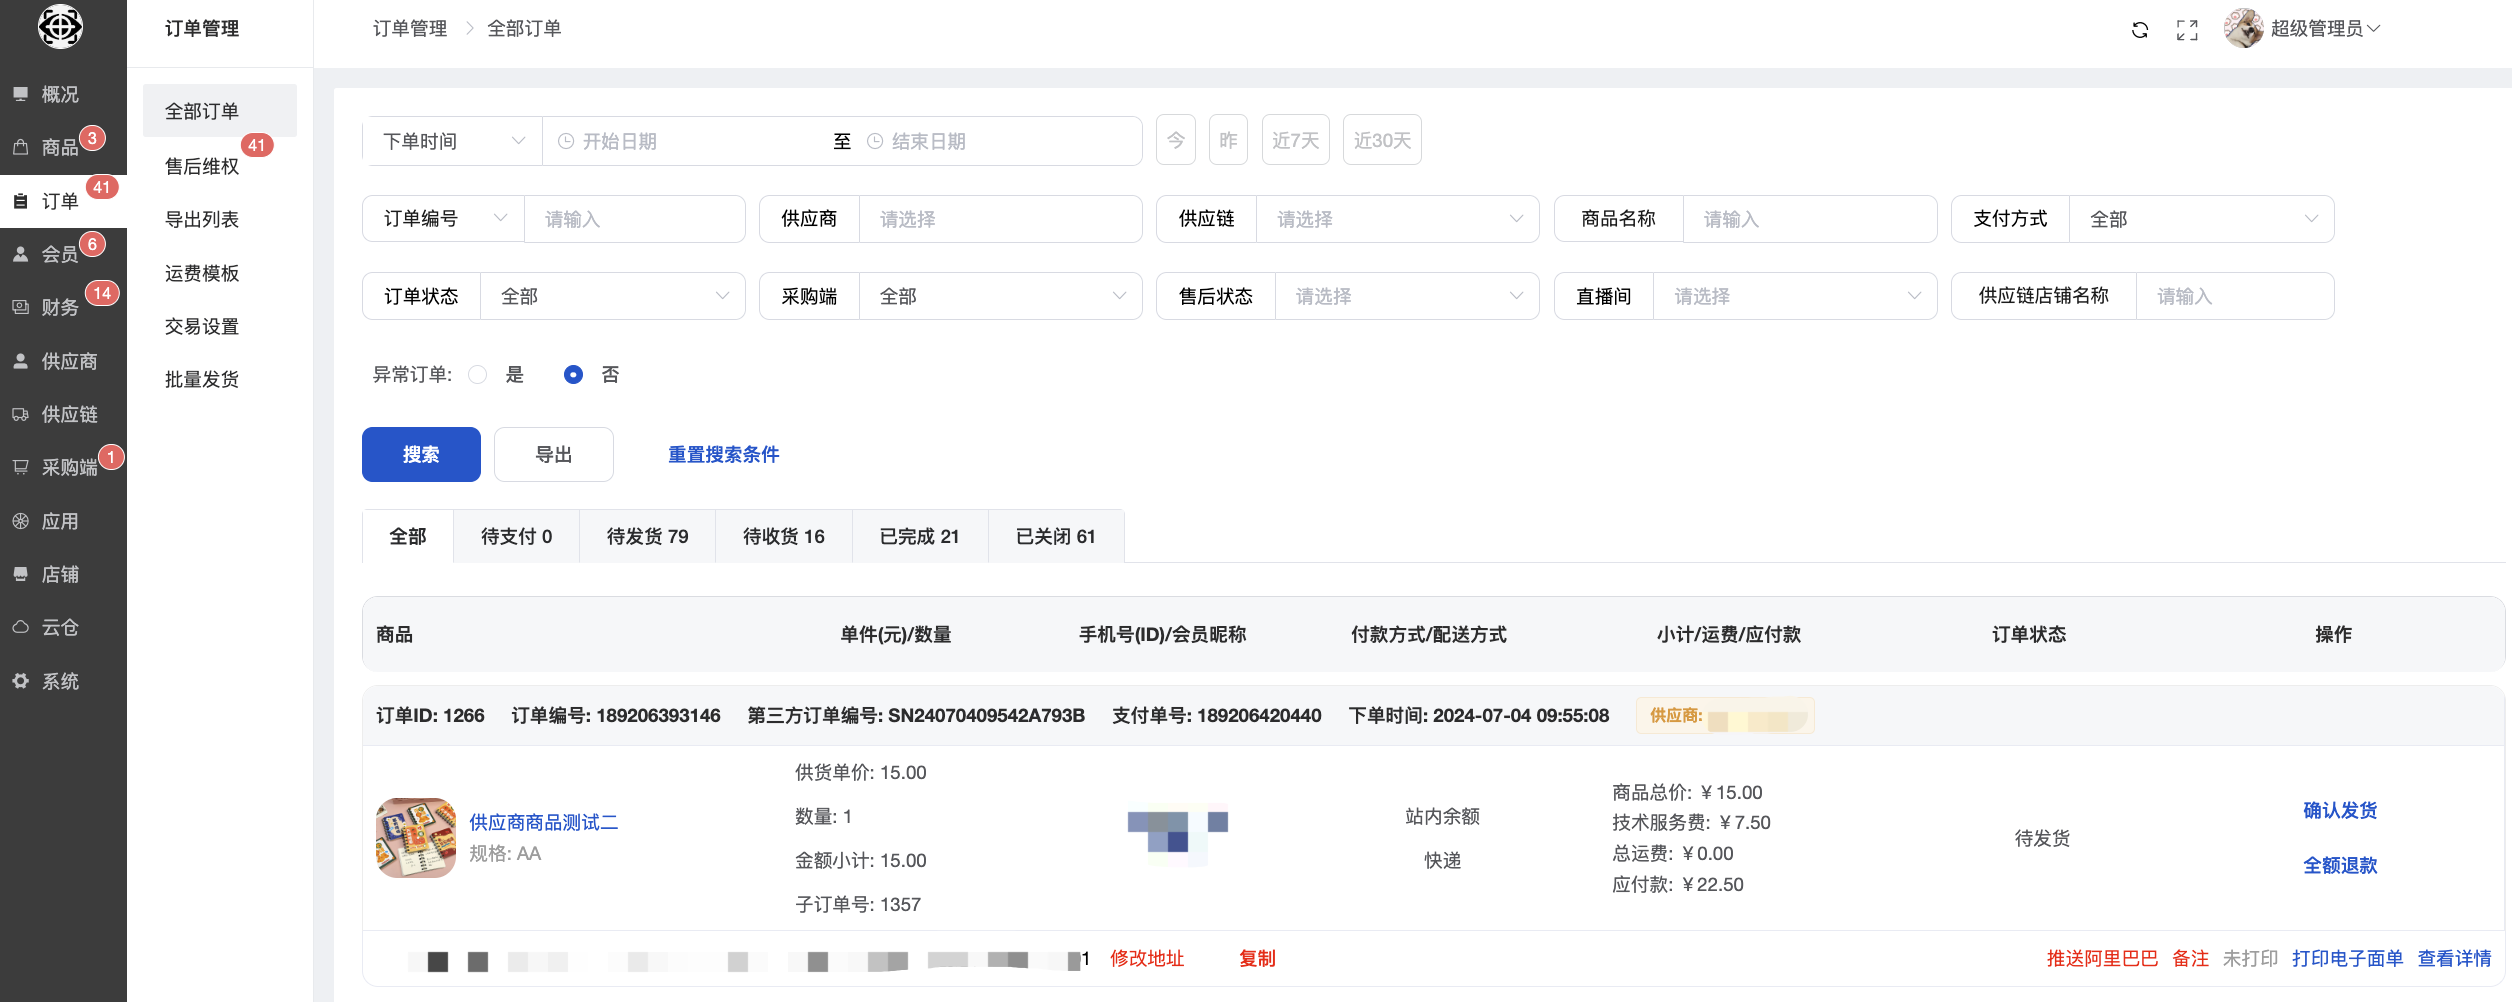
Task: Open the 系统 settings gear icon
Action: click(20, 681)
